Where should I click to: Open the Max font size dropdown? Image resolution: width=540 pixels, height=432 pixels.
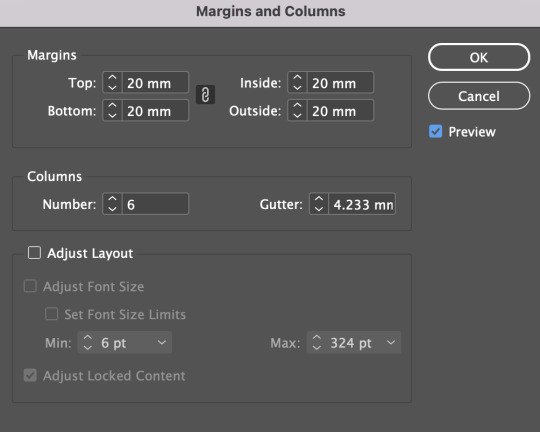[391, 342]
